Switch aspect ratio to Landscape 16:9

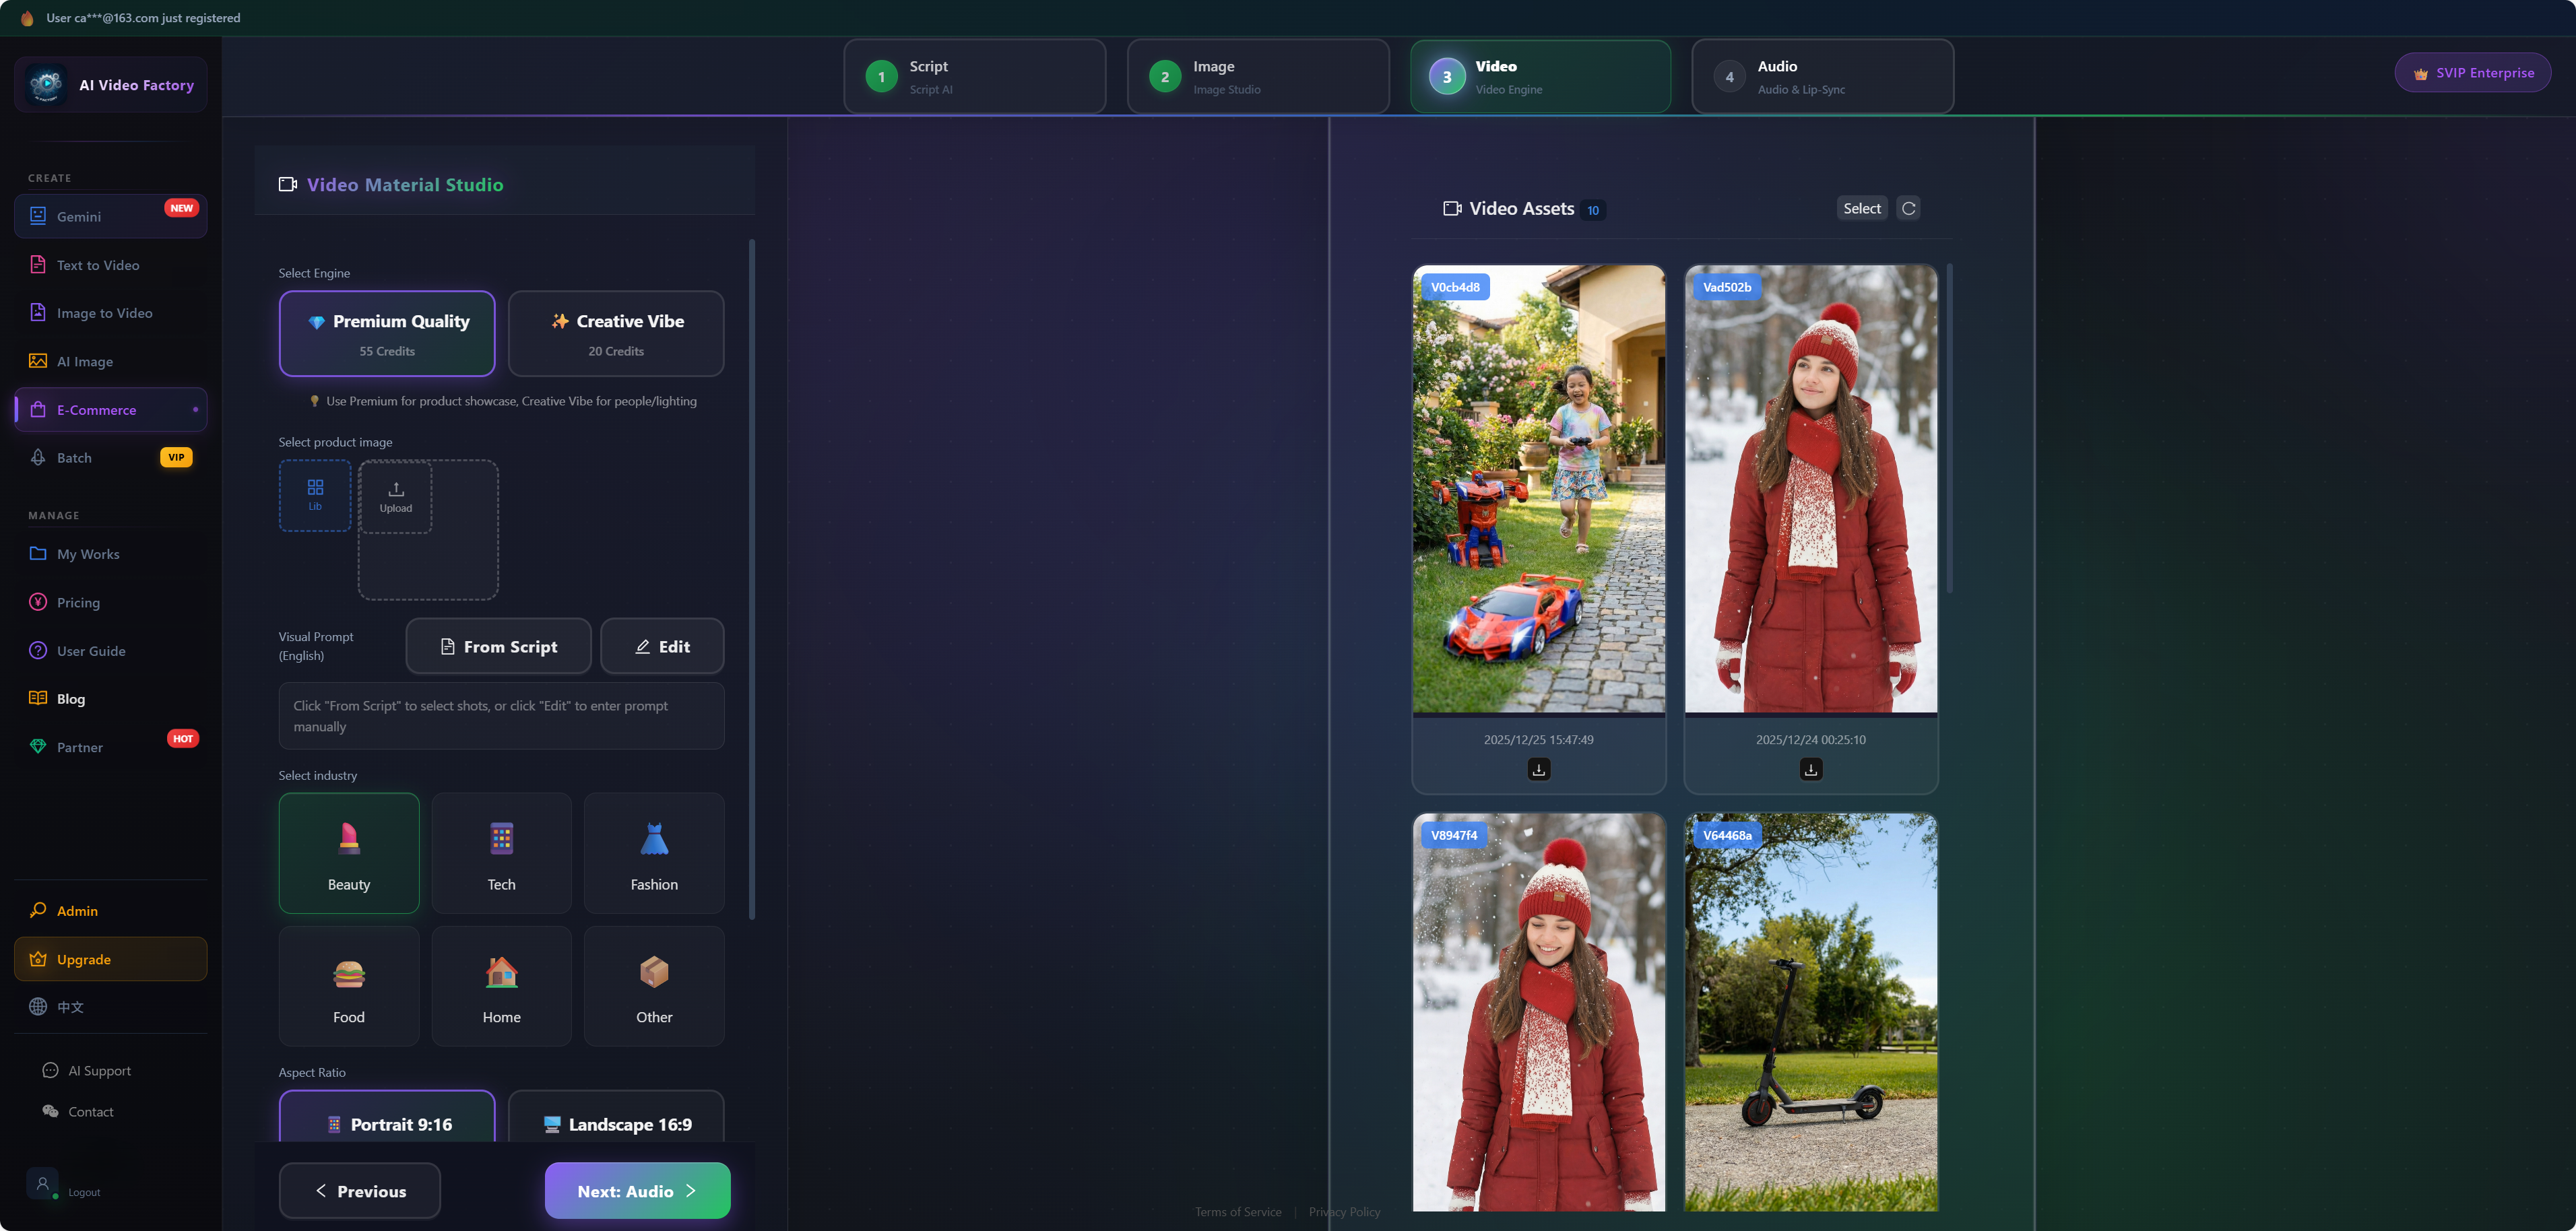click(615, 1124)
